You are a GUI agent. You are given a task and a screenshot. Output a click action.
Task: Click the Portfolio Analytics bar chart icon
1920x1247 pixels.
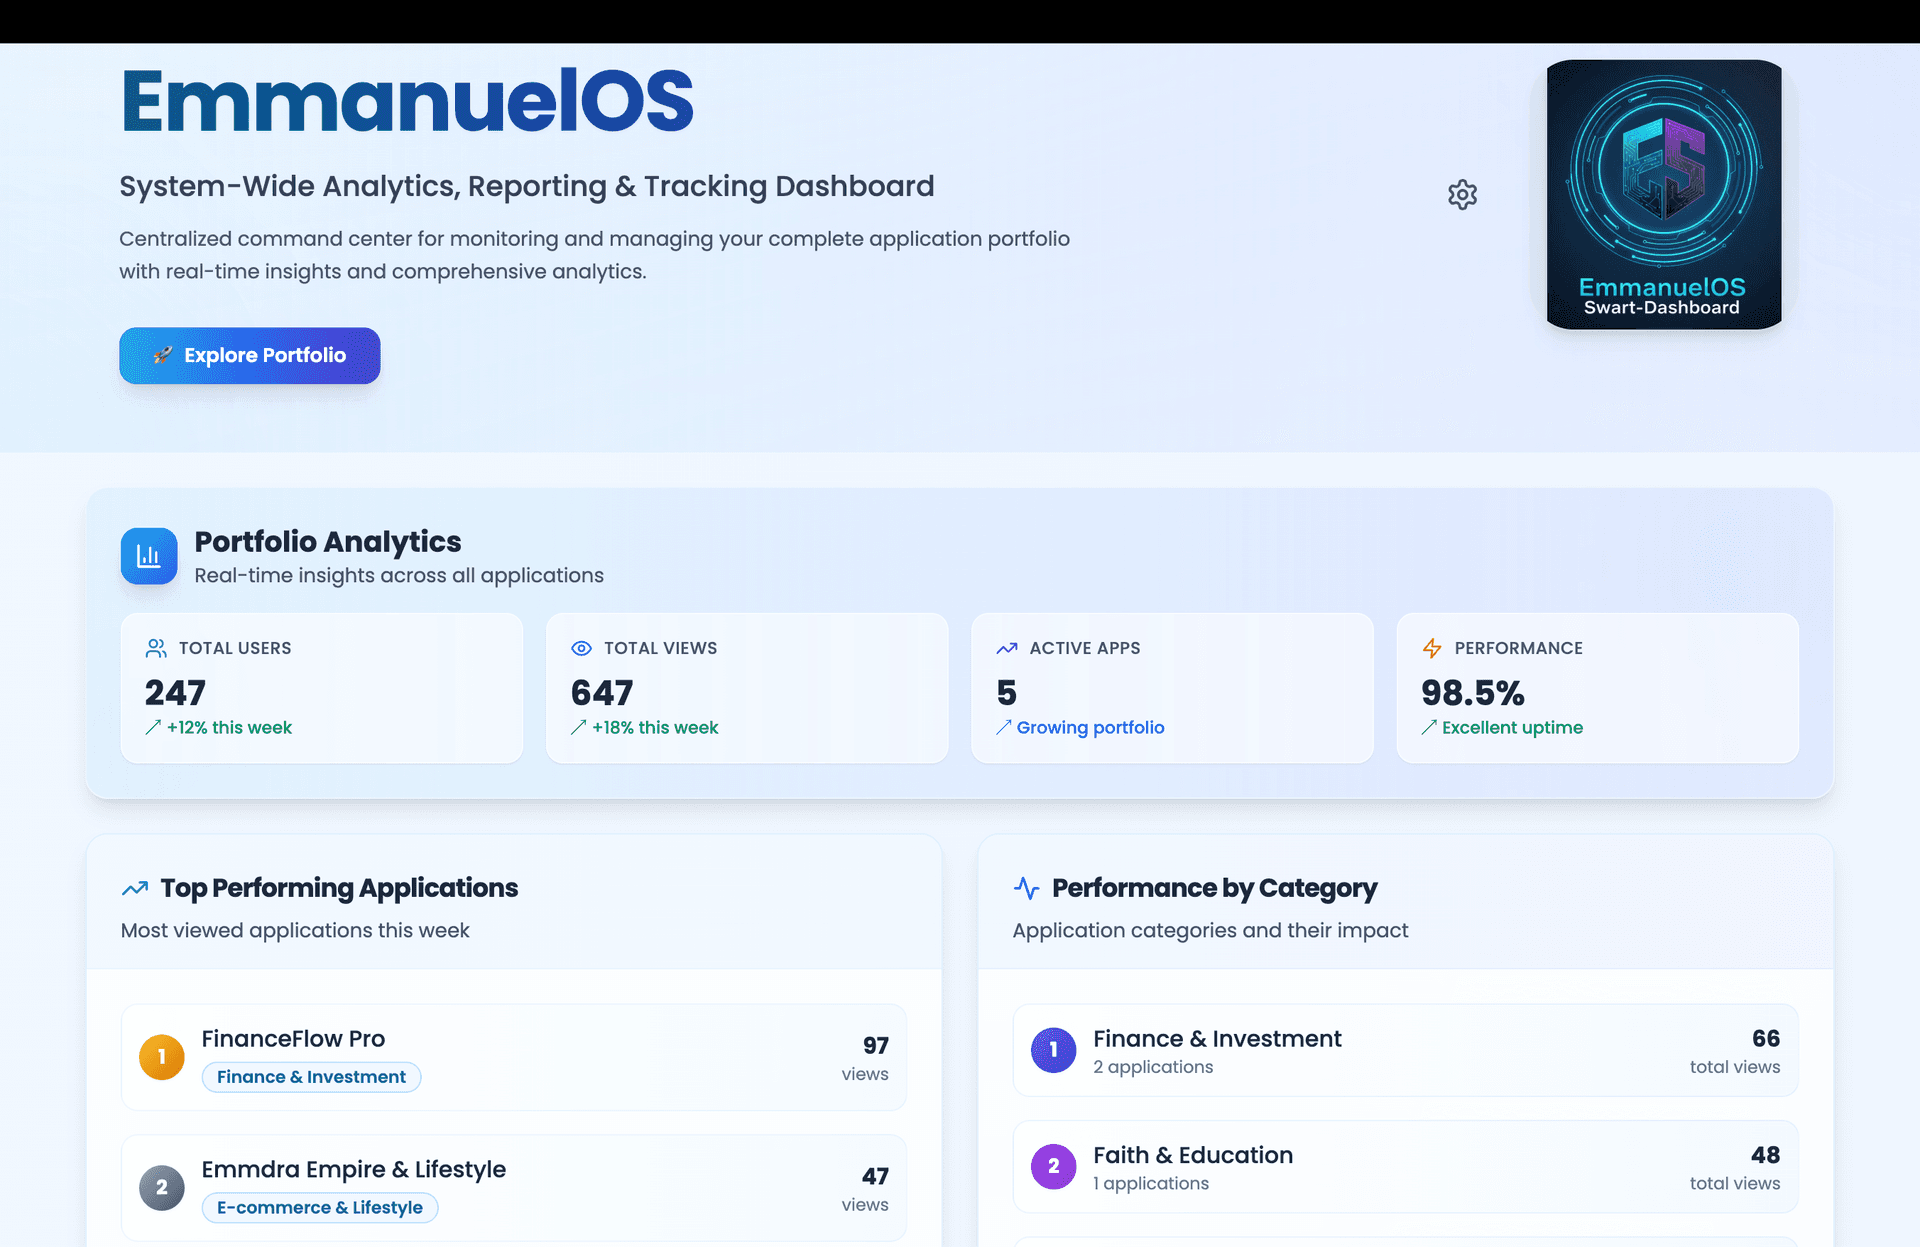[x=148, y=556]
